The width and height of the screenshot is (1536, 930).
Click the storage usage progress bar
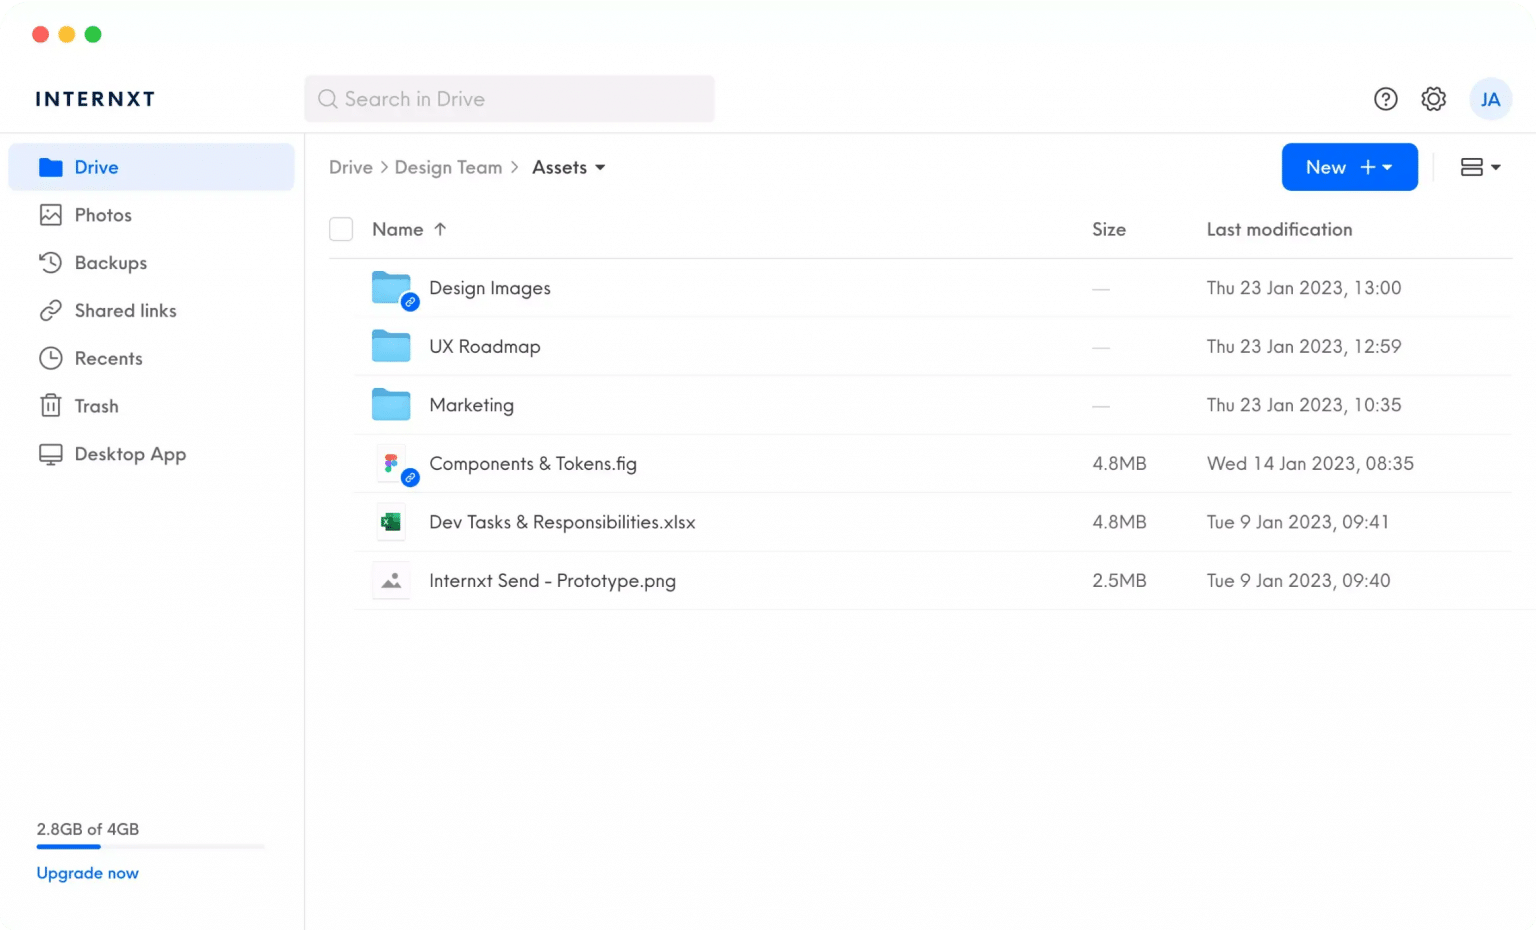pyautogui.click(x=150, y=846)
